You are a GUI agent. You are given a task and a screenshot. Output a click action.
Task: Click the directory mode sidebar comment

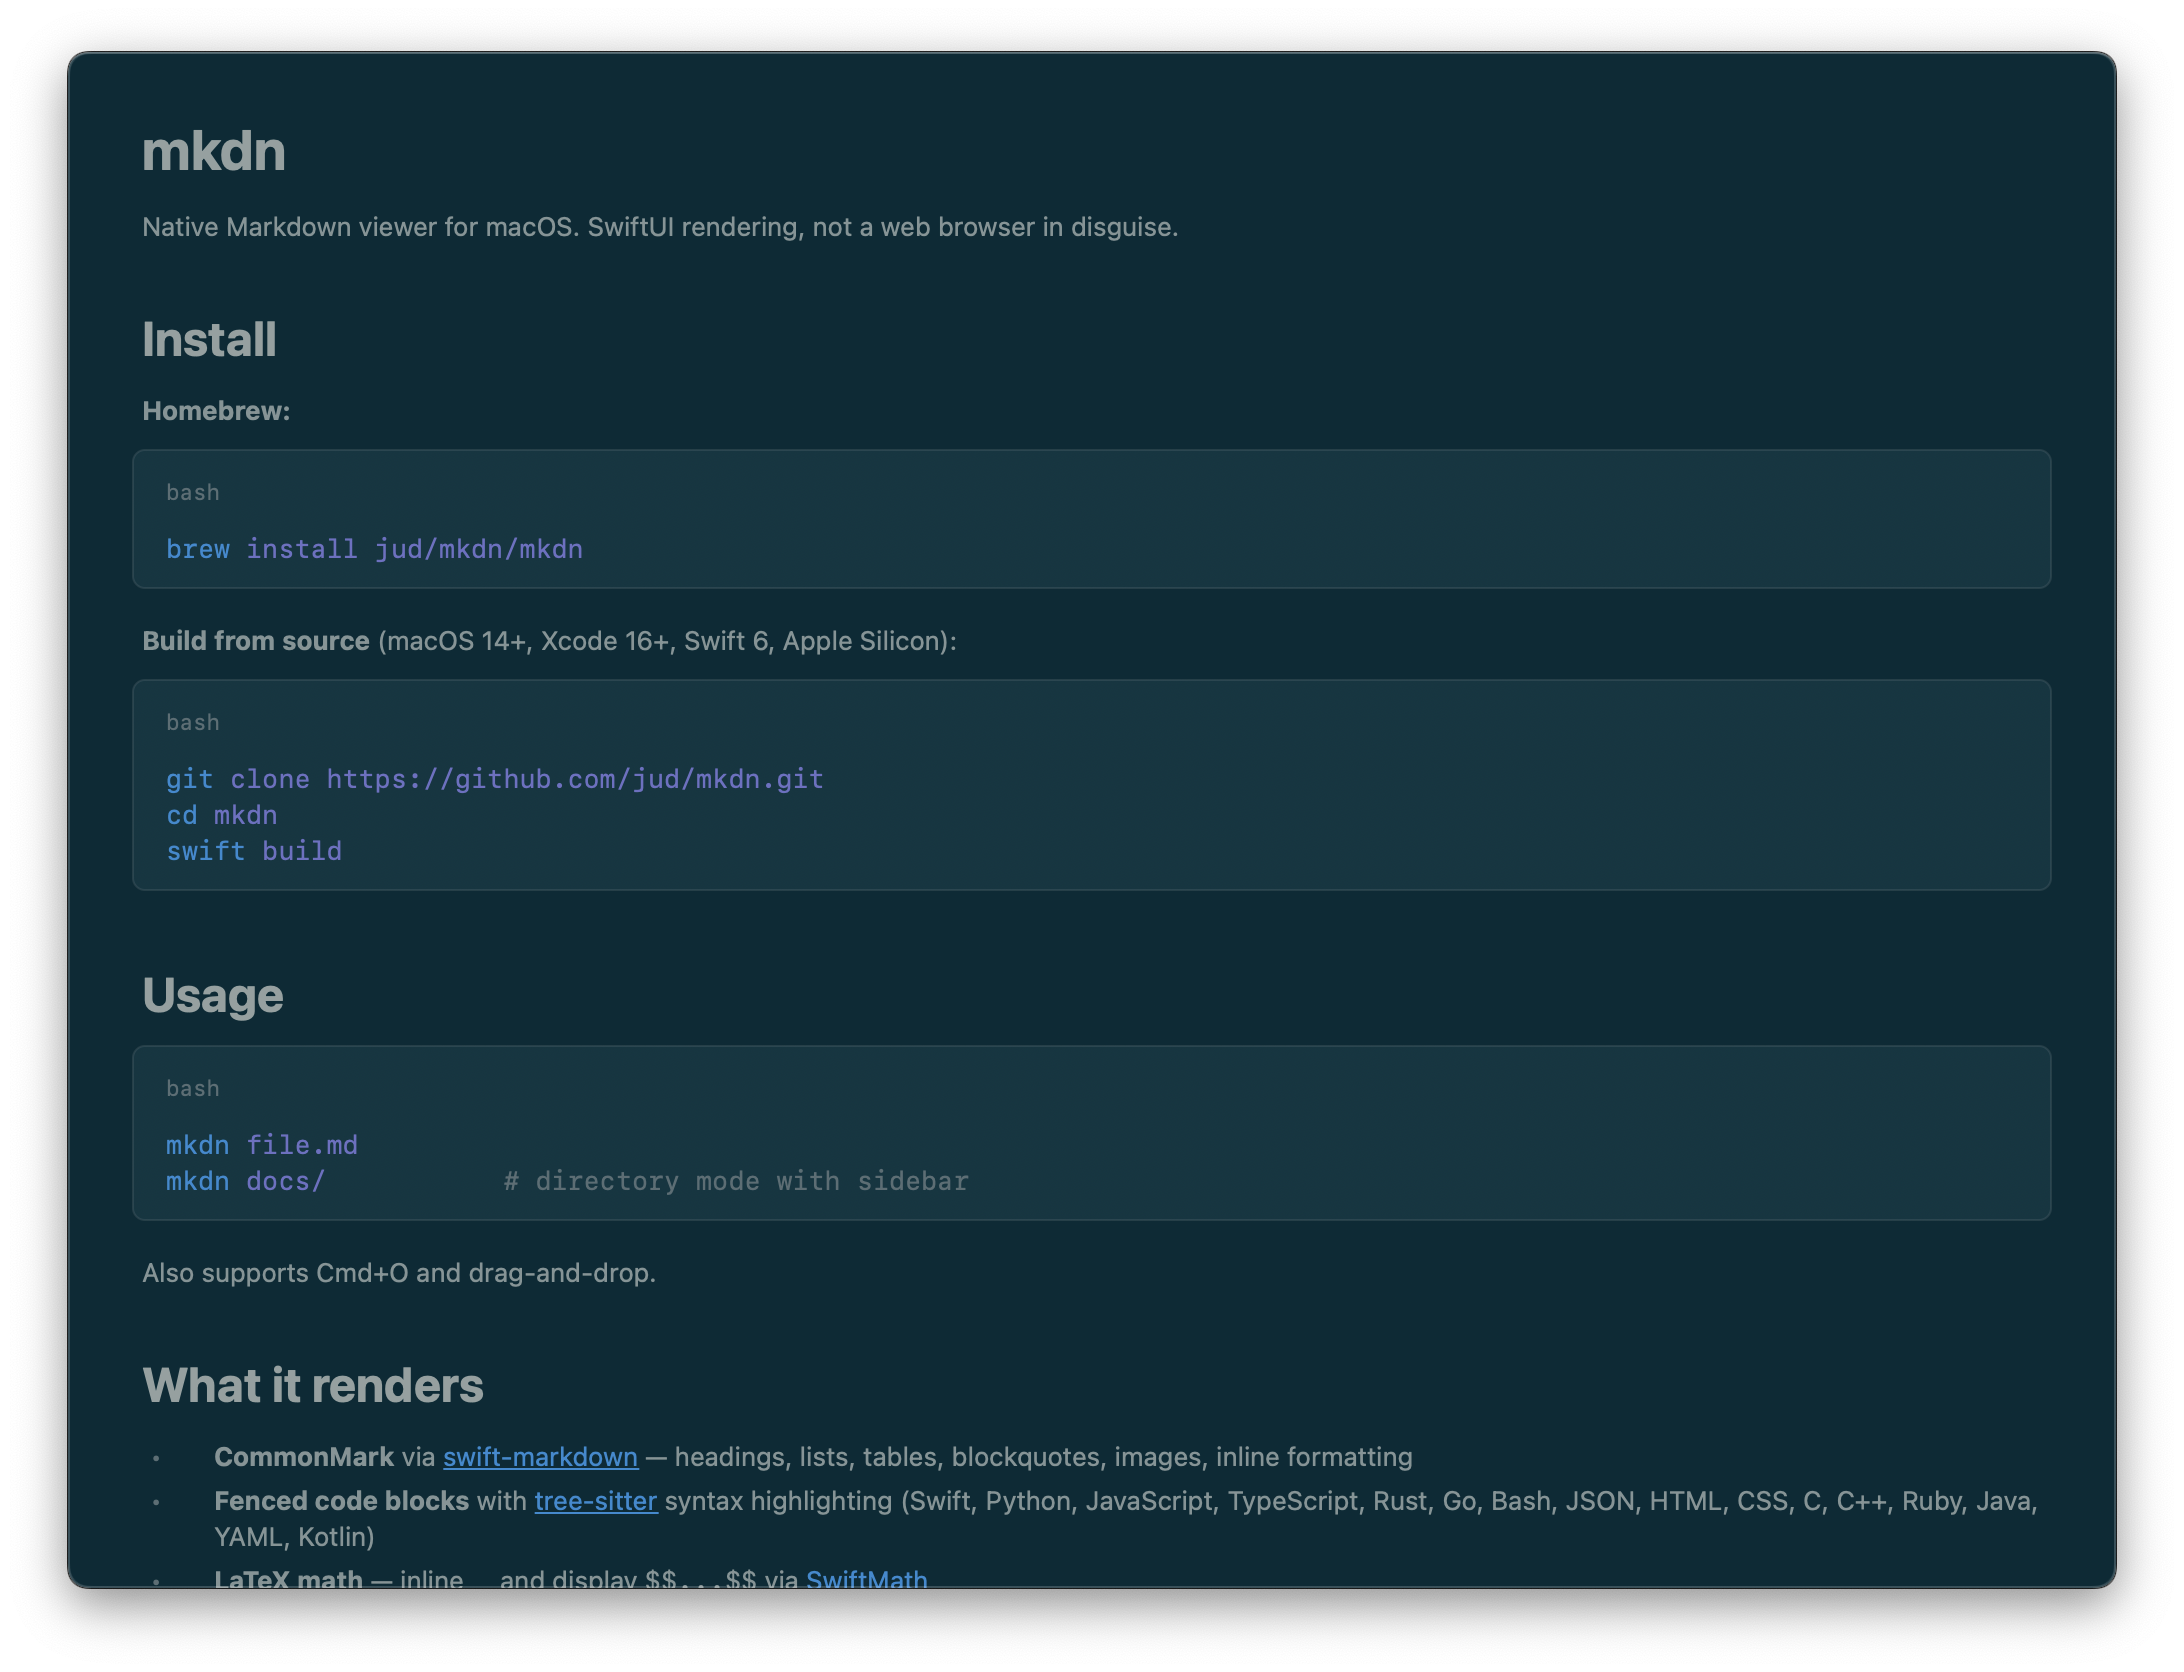[737, 1181]
